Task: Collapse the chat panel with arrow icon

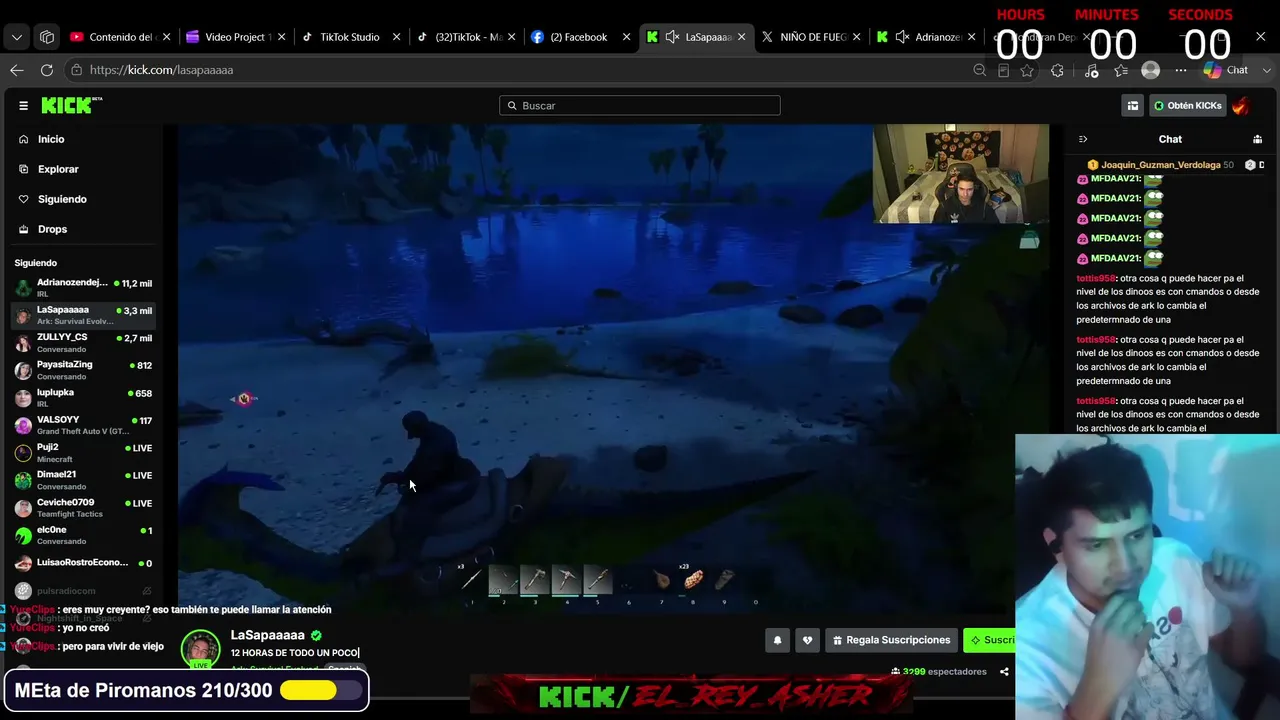Action: point(1082,139)
